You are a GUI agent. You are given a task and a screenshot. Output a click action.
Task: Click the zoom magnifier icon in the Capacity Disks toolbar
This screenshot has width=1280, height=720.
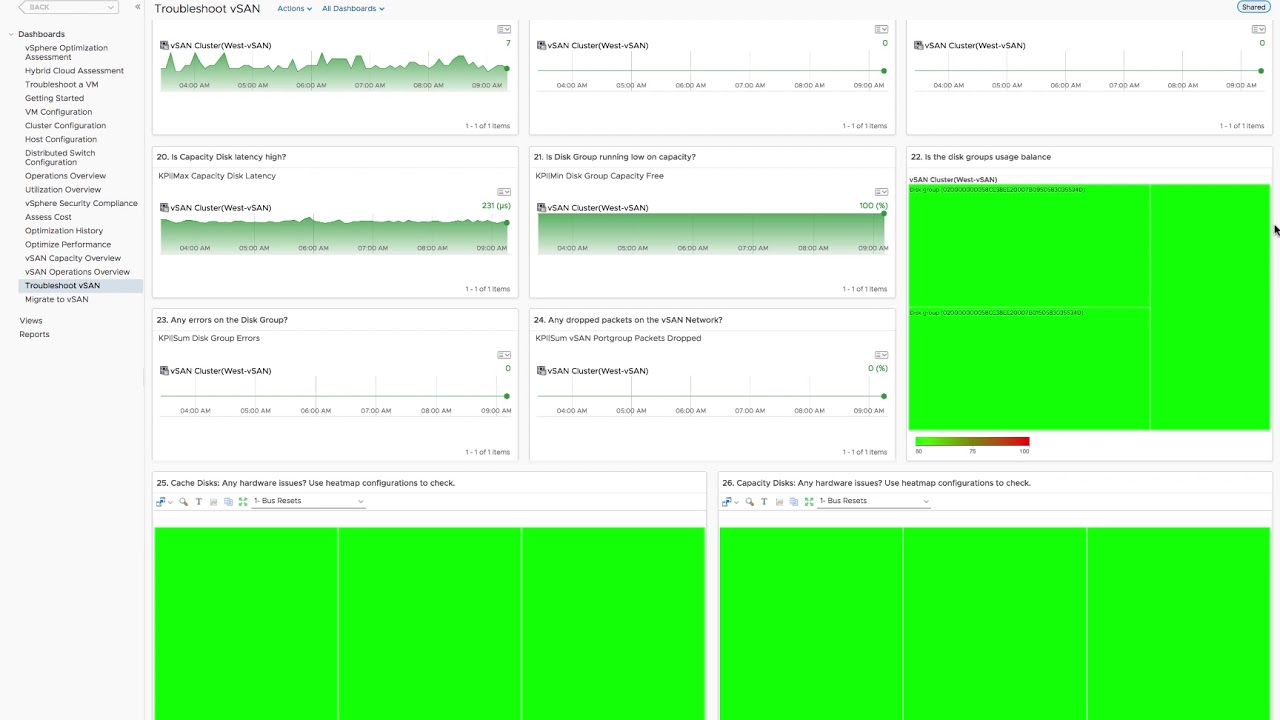click(x=749, y=501)
